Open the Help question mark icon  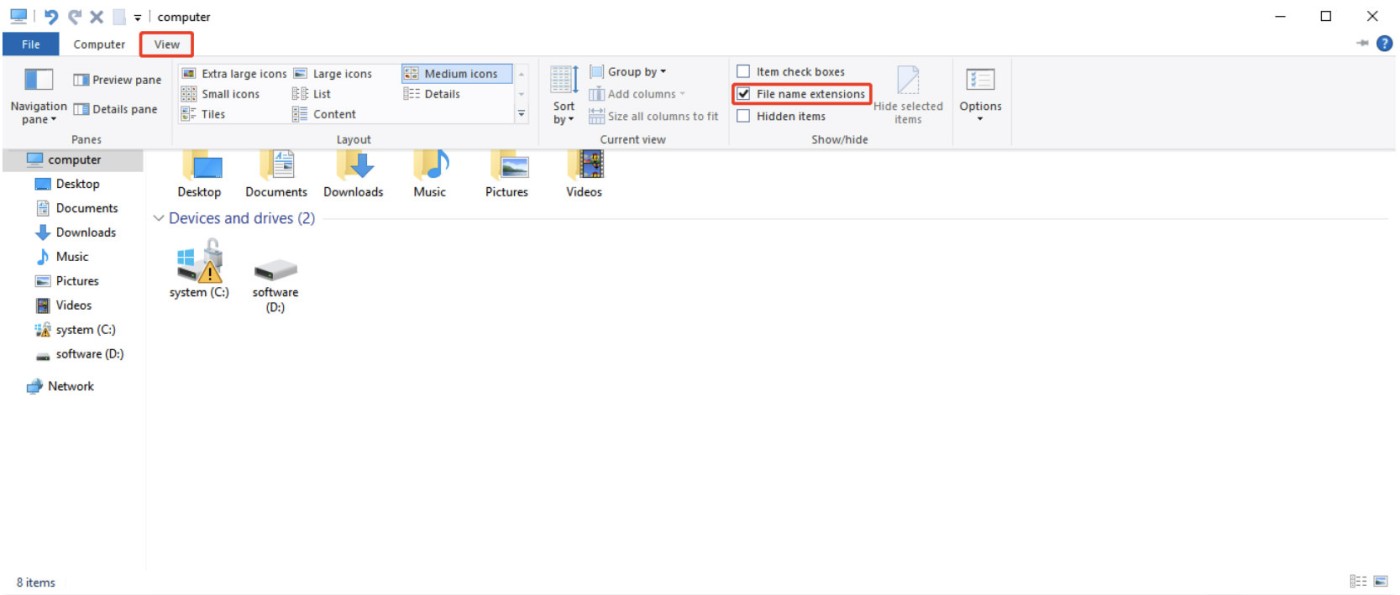(x=1384, y=44)
